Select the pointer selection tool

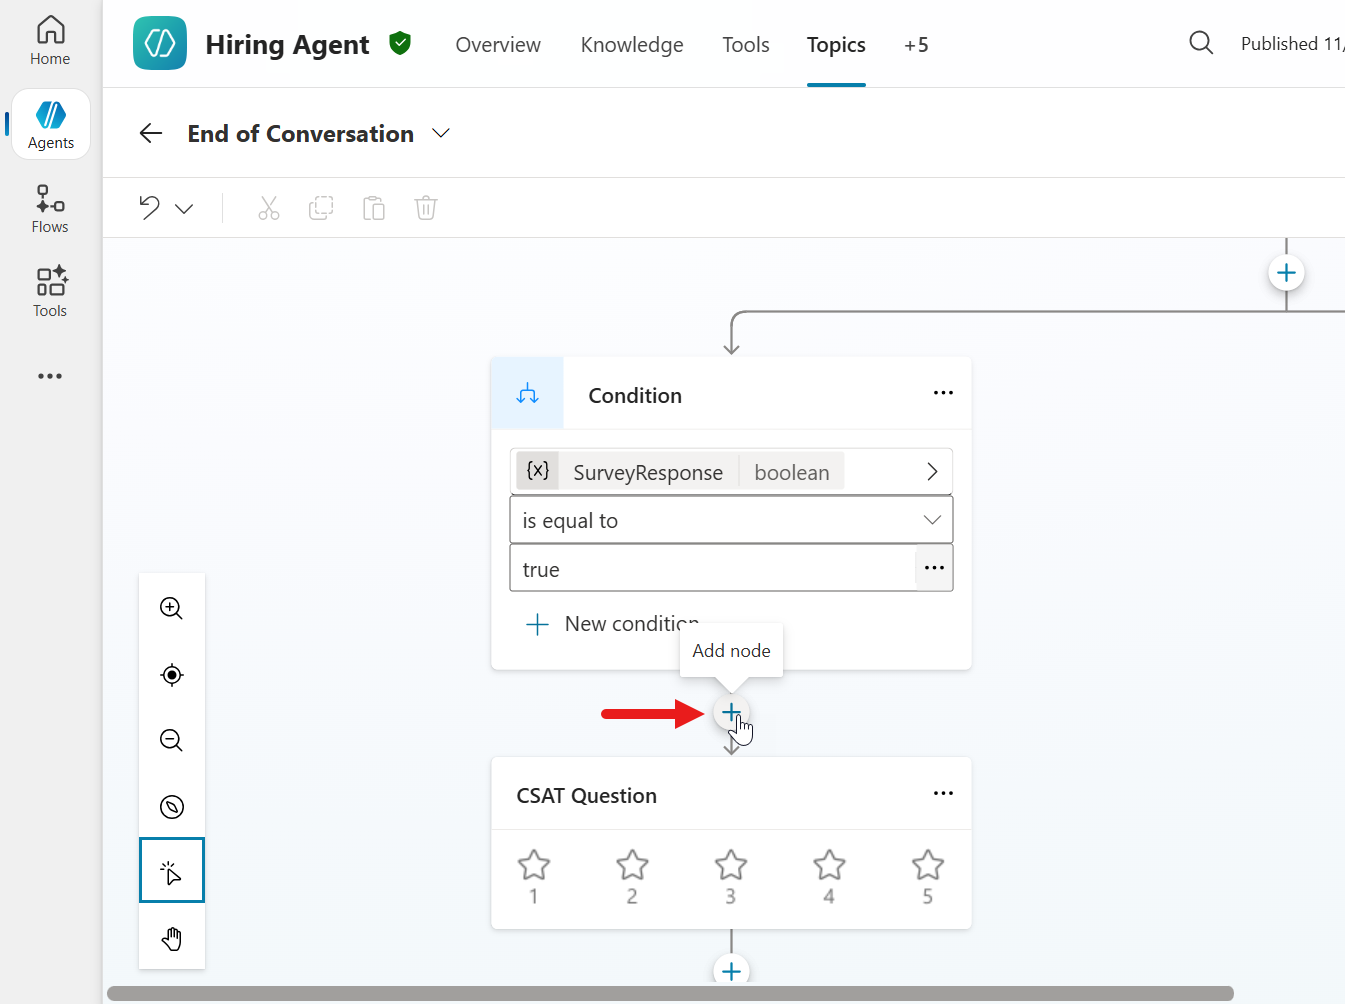pyautogui.click(x=172, y=870)
